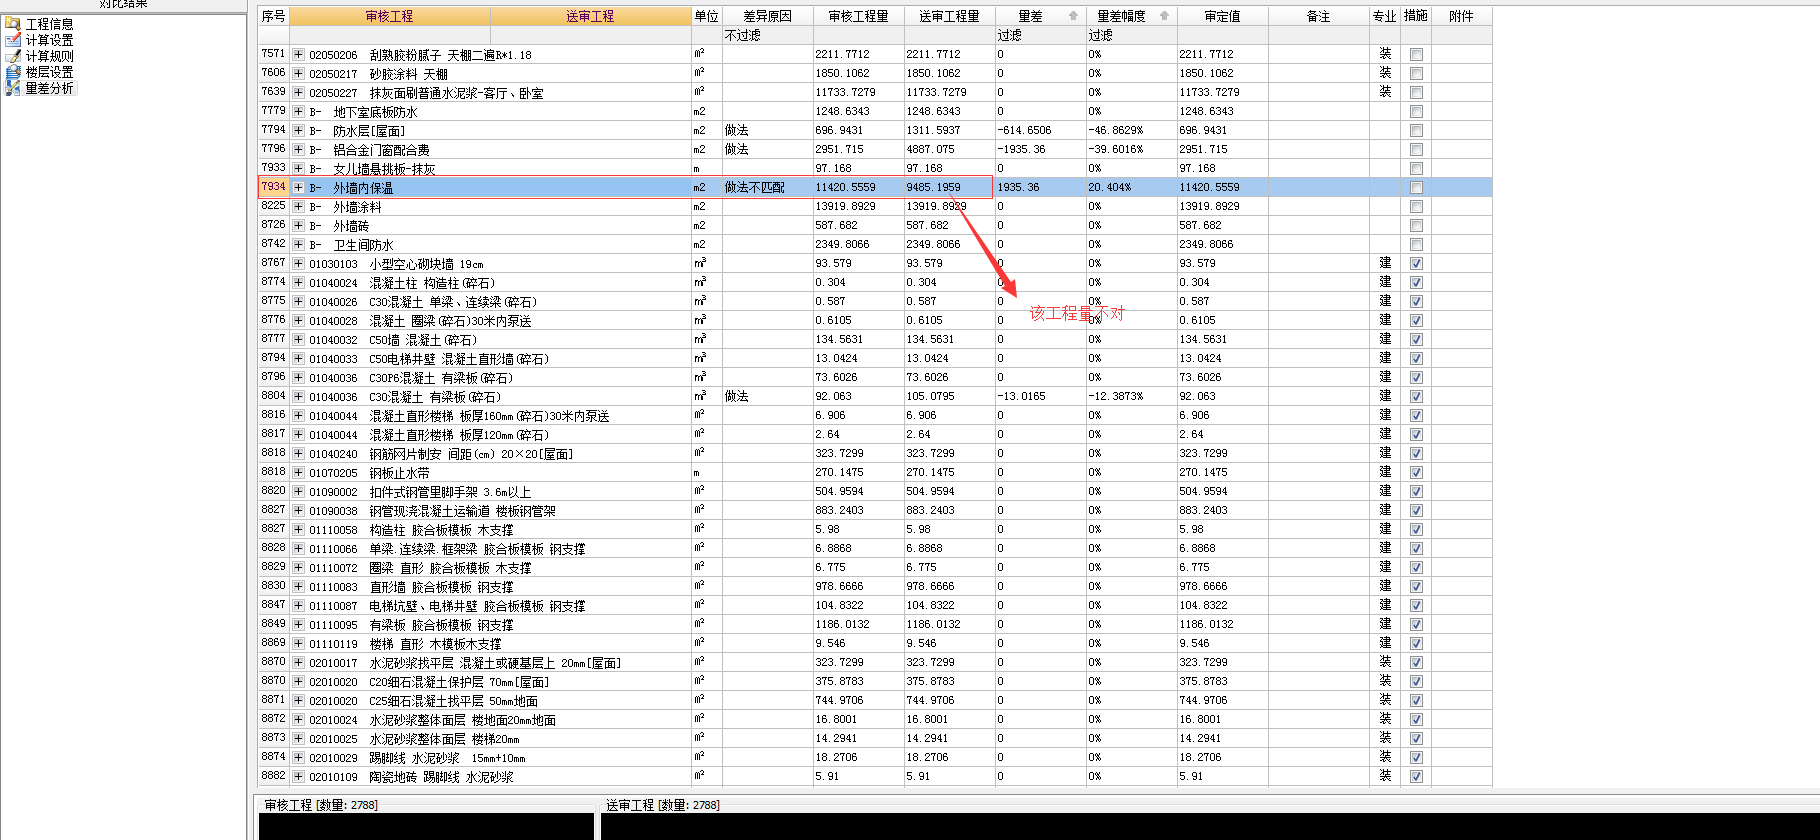The width and height of the screenshot is (1820, 840).
Task: Expand row 7779 地下室底板防水
Action: 298,112
